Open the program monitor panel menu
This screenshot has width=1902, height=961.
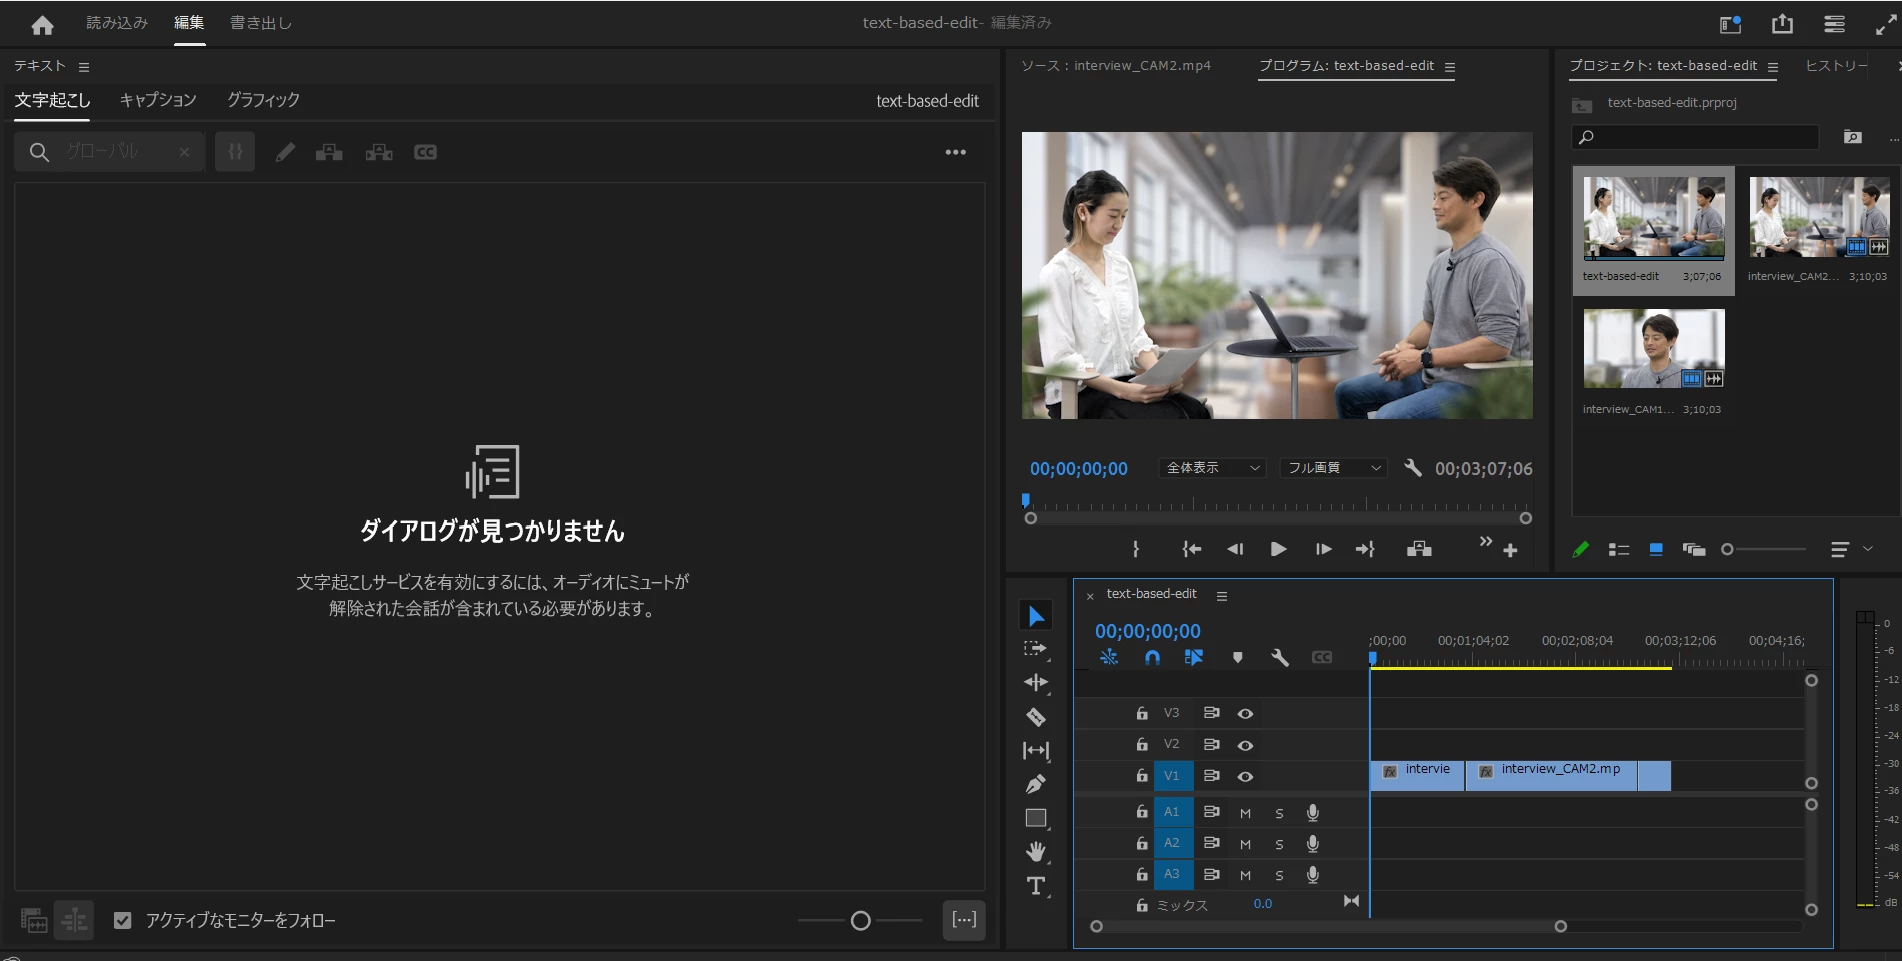1449,67
